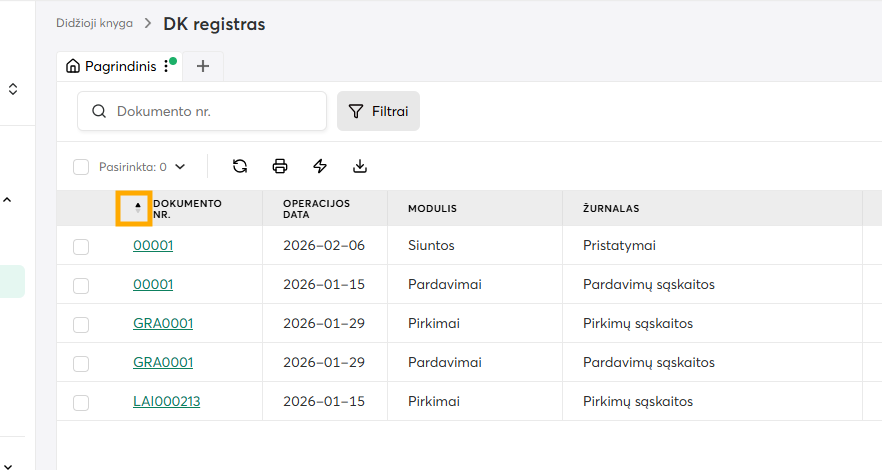Click the refresh icon in the toolbar

pos(240,166)
